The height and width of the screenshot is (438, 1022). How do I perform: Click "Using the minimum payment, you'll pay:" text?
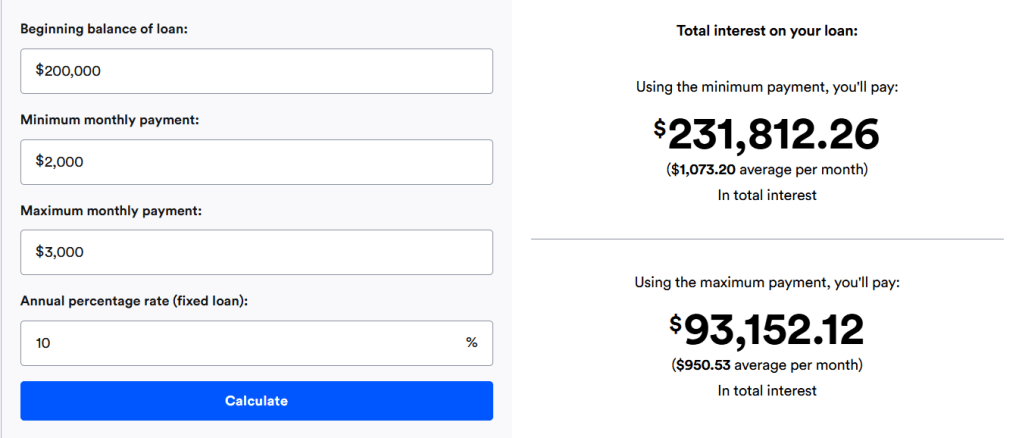767,87
